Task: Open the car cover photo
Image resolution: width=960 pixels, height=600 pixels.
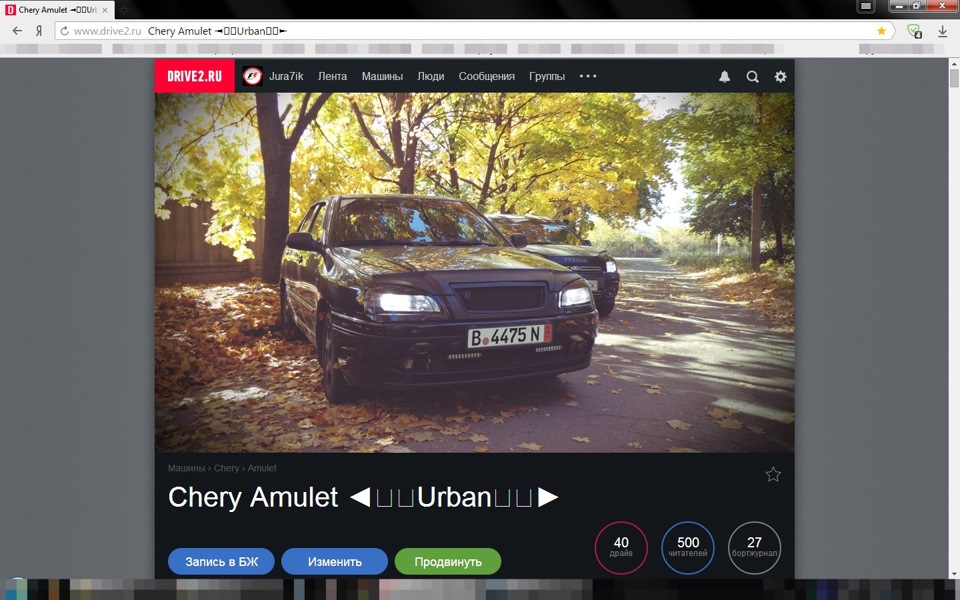Action: click(474, 272)
